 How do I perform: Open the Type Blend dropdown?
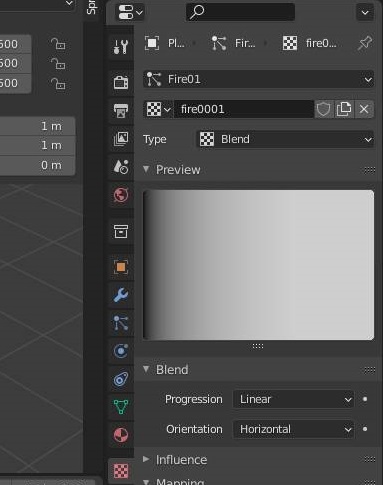285,139
